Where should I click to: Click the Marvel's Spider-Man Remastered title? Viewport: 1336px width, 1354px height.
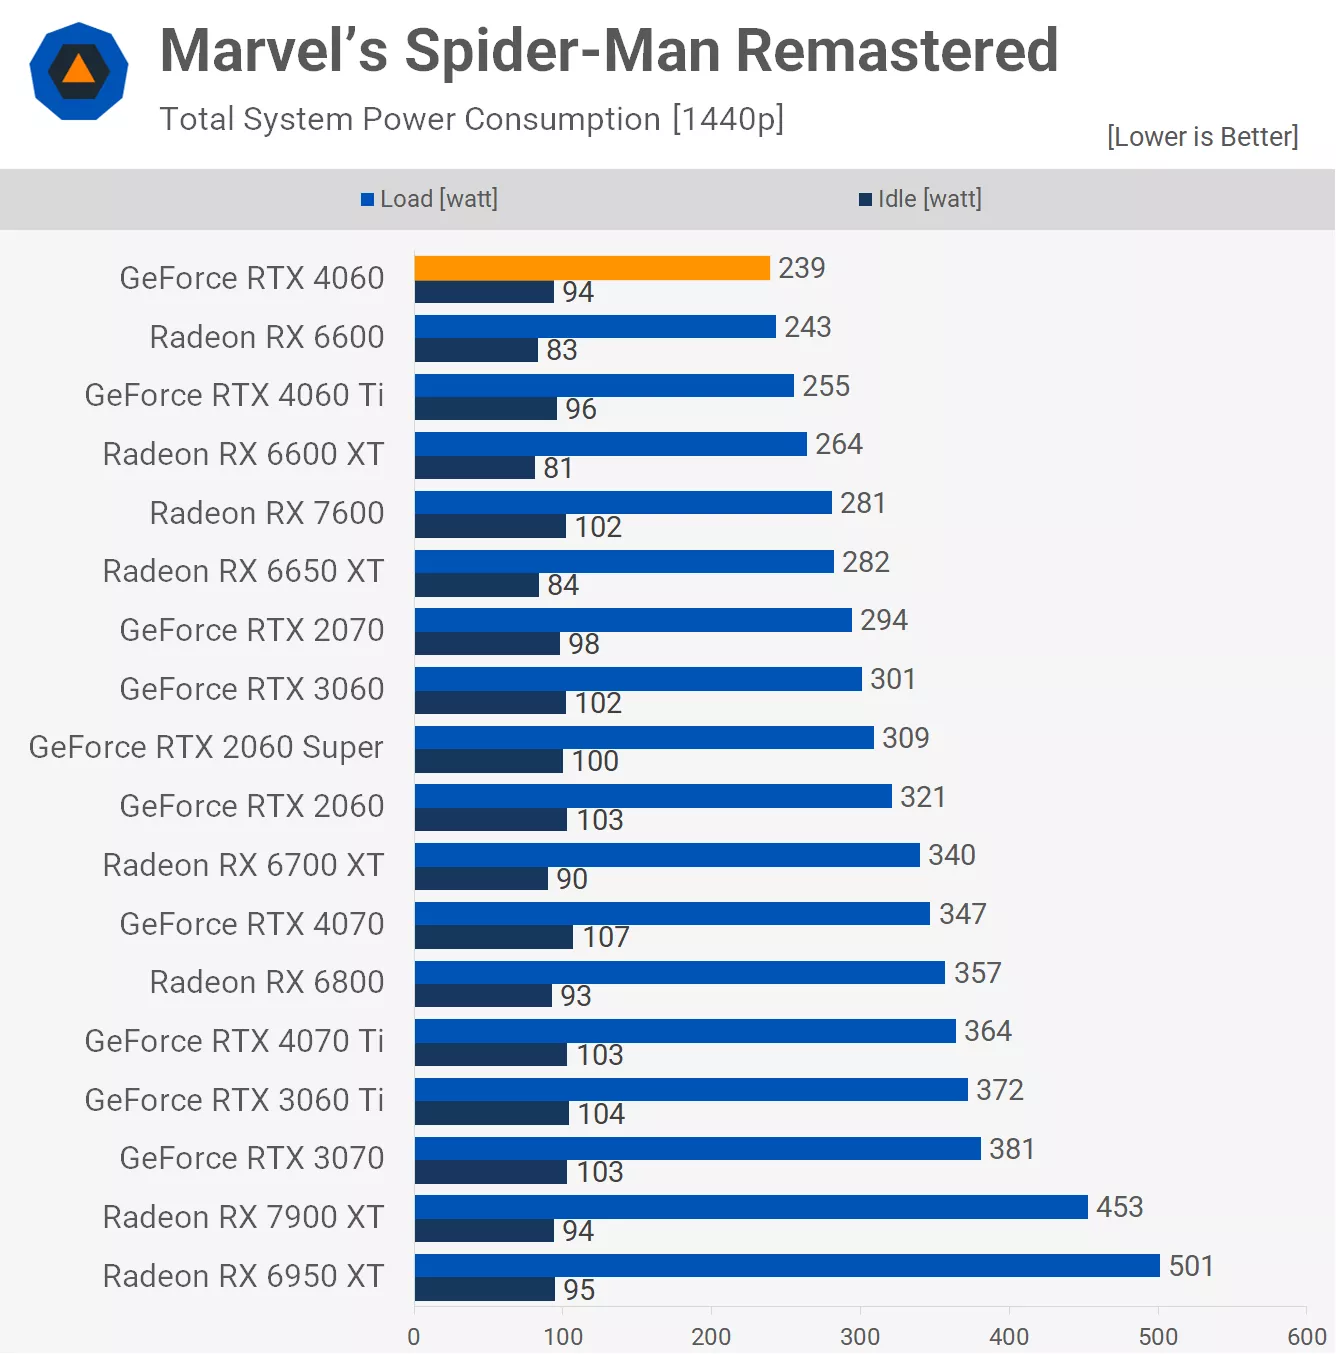(608, 50)
